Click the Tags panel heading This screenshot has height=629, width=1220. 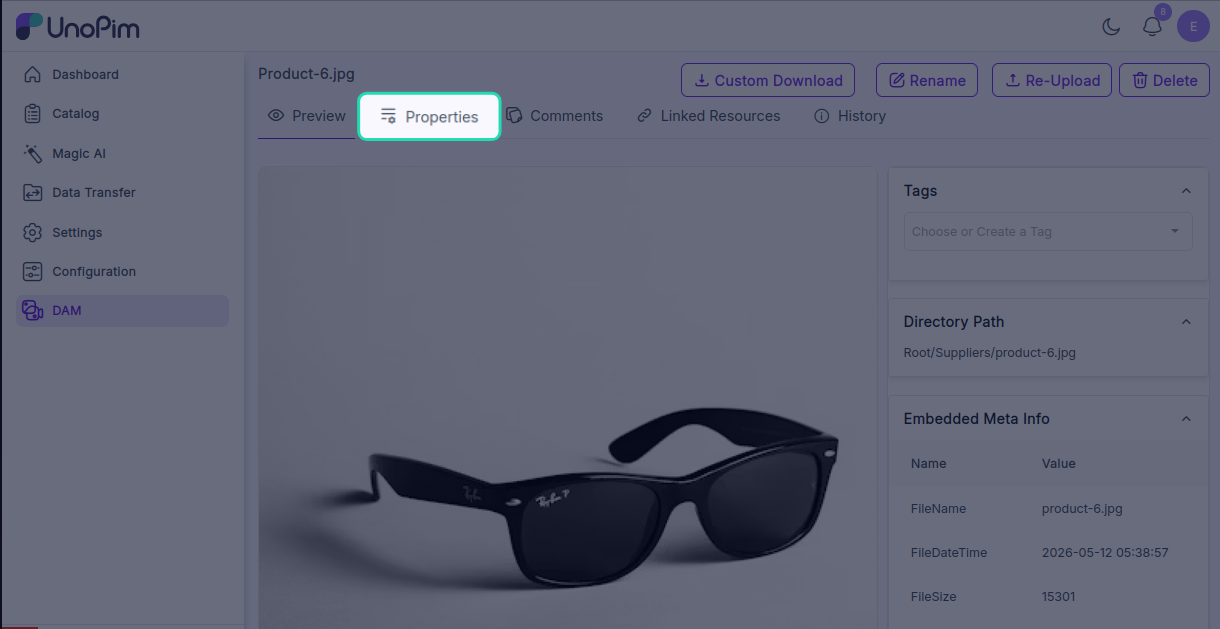click(920, 191)
